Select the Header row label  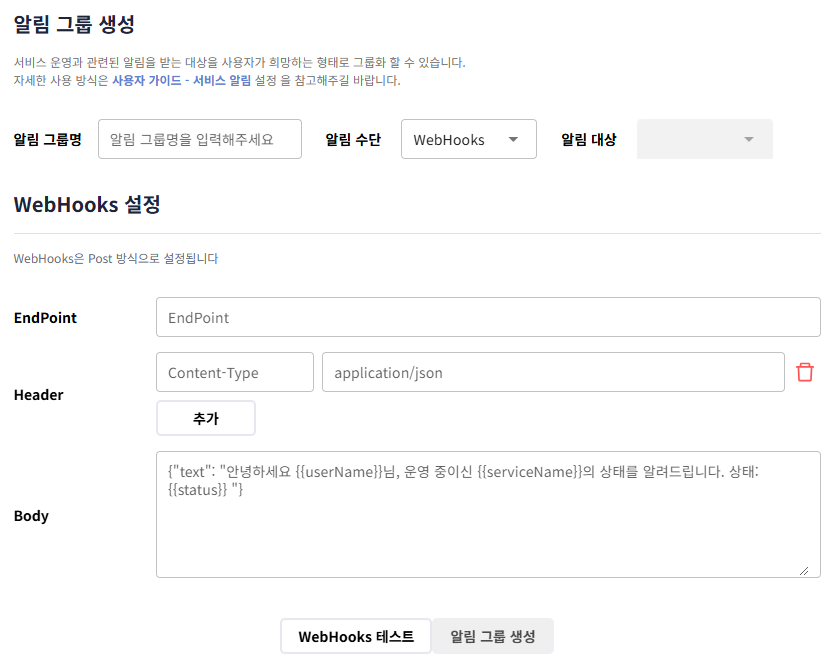click(x=38, y=395)
